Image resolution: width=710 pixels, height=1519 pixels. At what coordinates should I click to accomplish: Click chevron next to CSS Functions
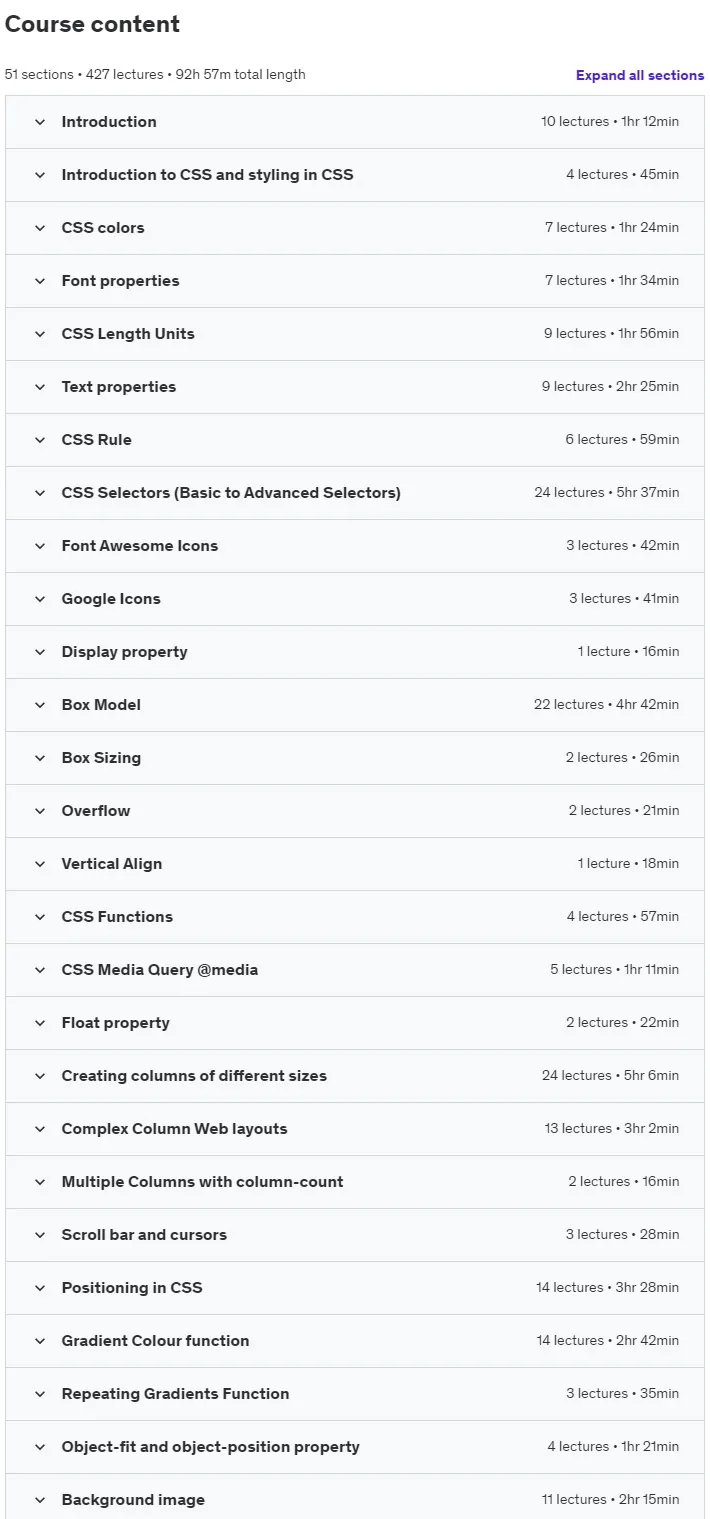(40, 917)
